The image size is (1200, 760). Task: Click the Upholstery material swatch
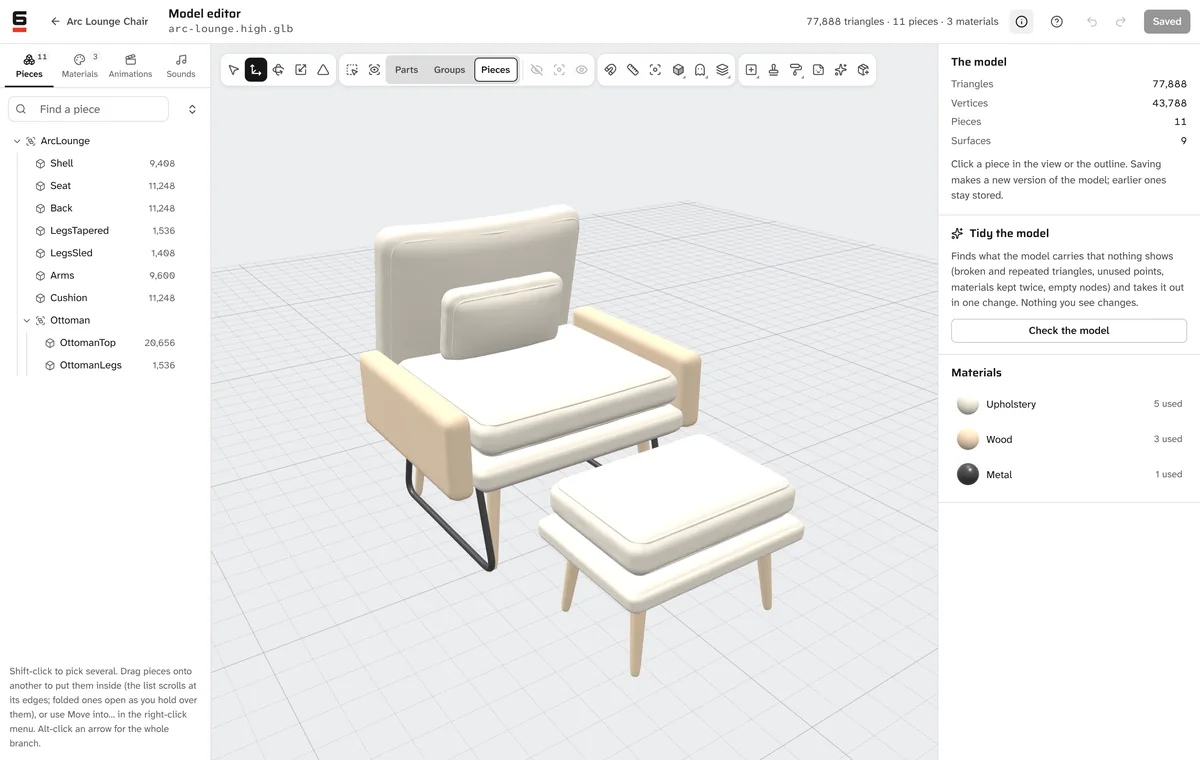point(968,404)
